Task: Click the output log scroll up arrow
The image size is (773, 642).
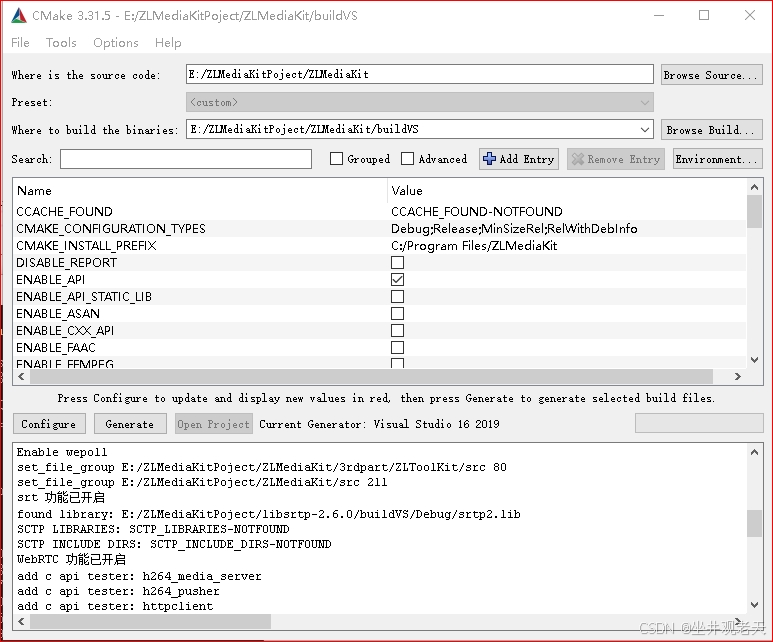Action: pos(754,452)
